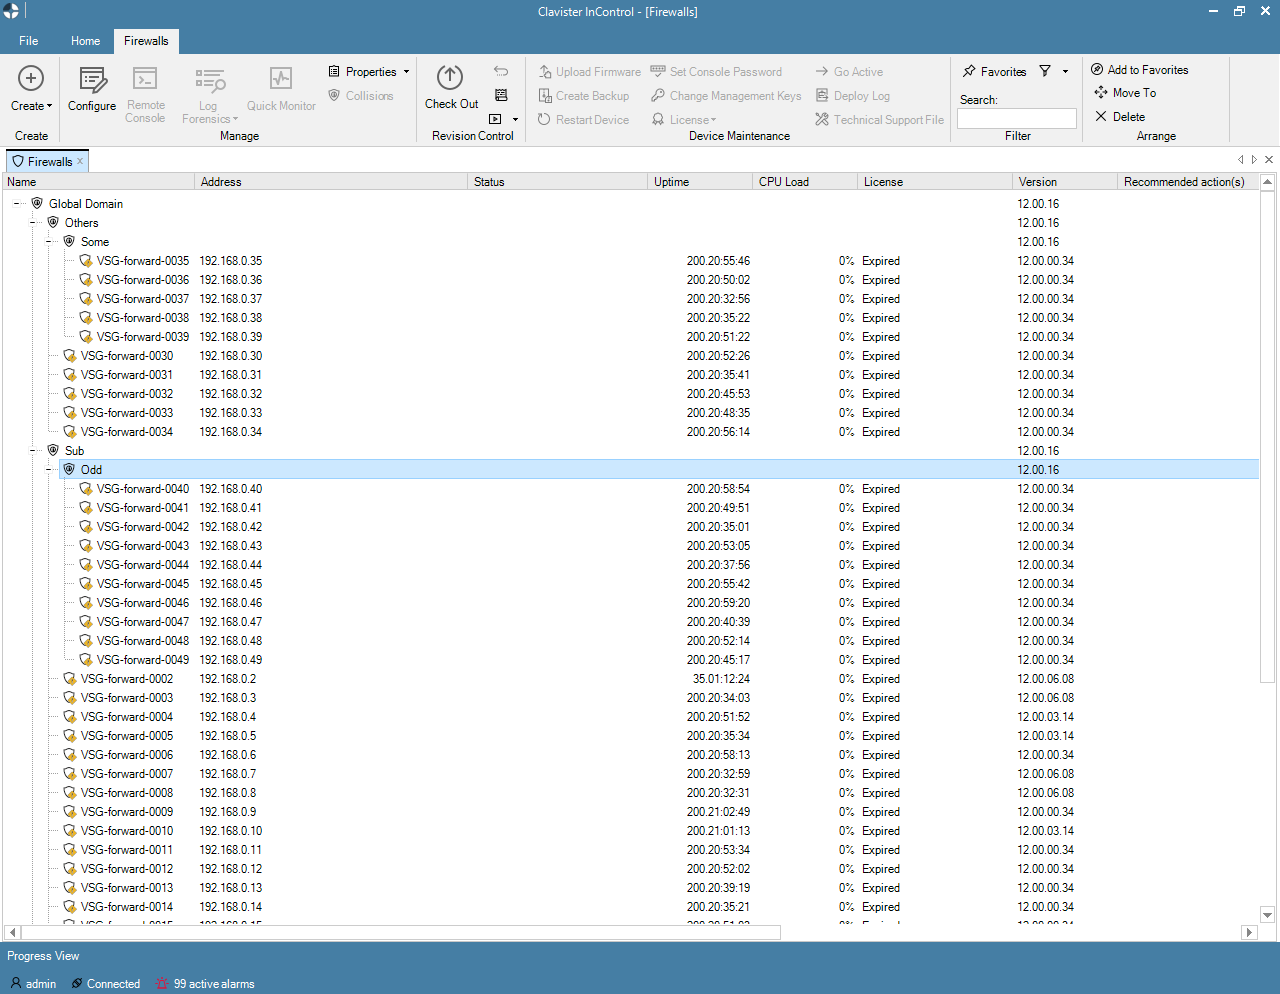Click the Check Out icon

click(x=450, y=77)
